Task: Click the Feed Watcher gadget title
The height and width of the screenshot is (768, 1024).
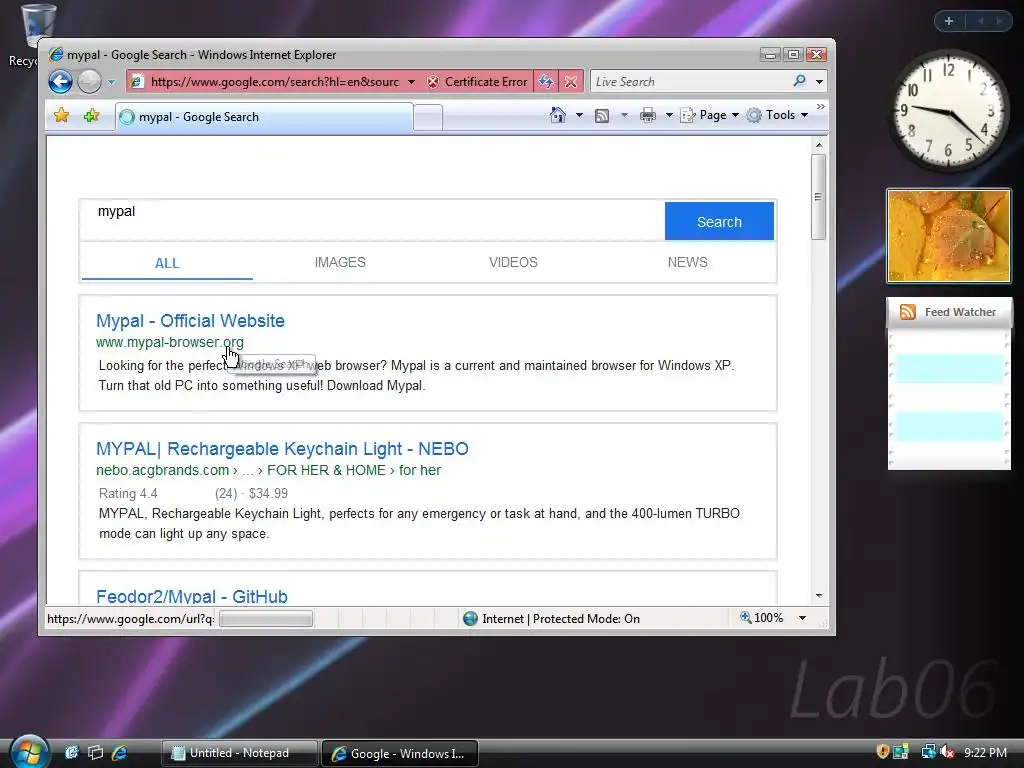Action: pos(960,312)
